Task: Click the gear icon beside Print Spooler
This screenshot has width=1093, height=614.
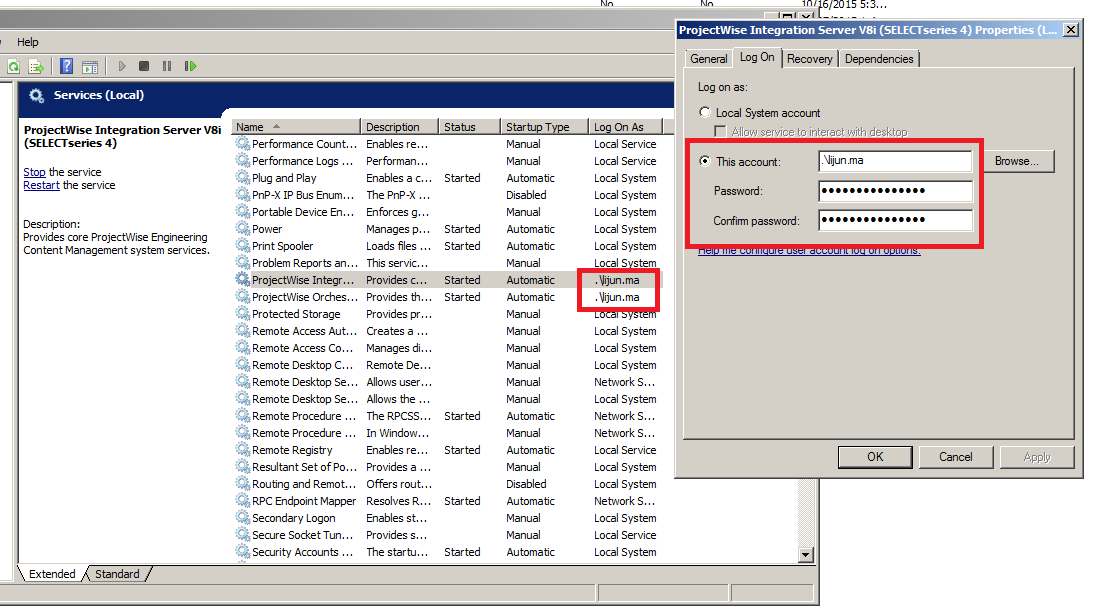Action: coord(243,245)
